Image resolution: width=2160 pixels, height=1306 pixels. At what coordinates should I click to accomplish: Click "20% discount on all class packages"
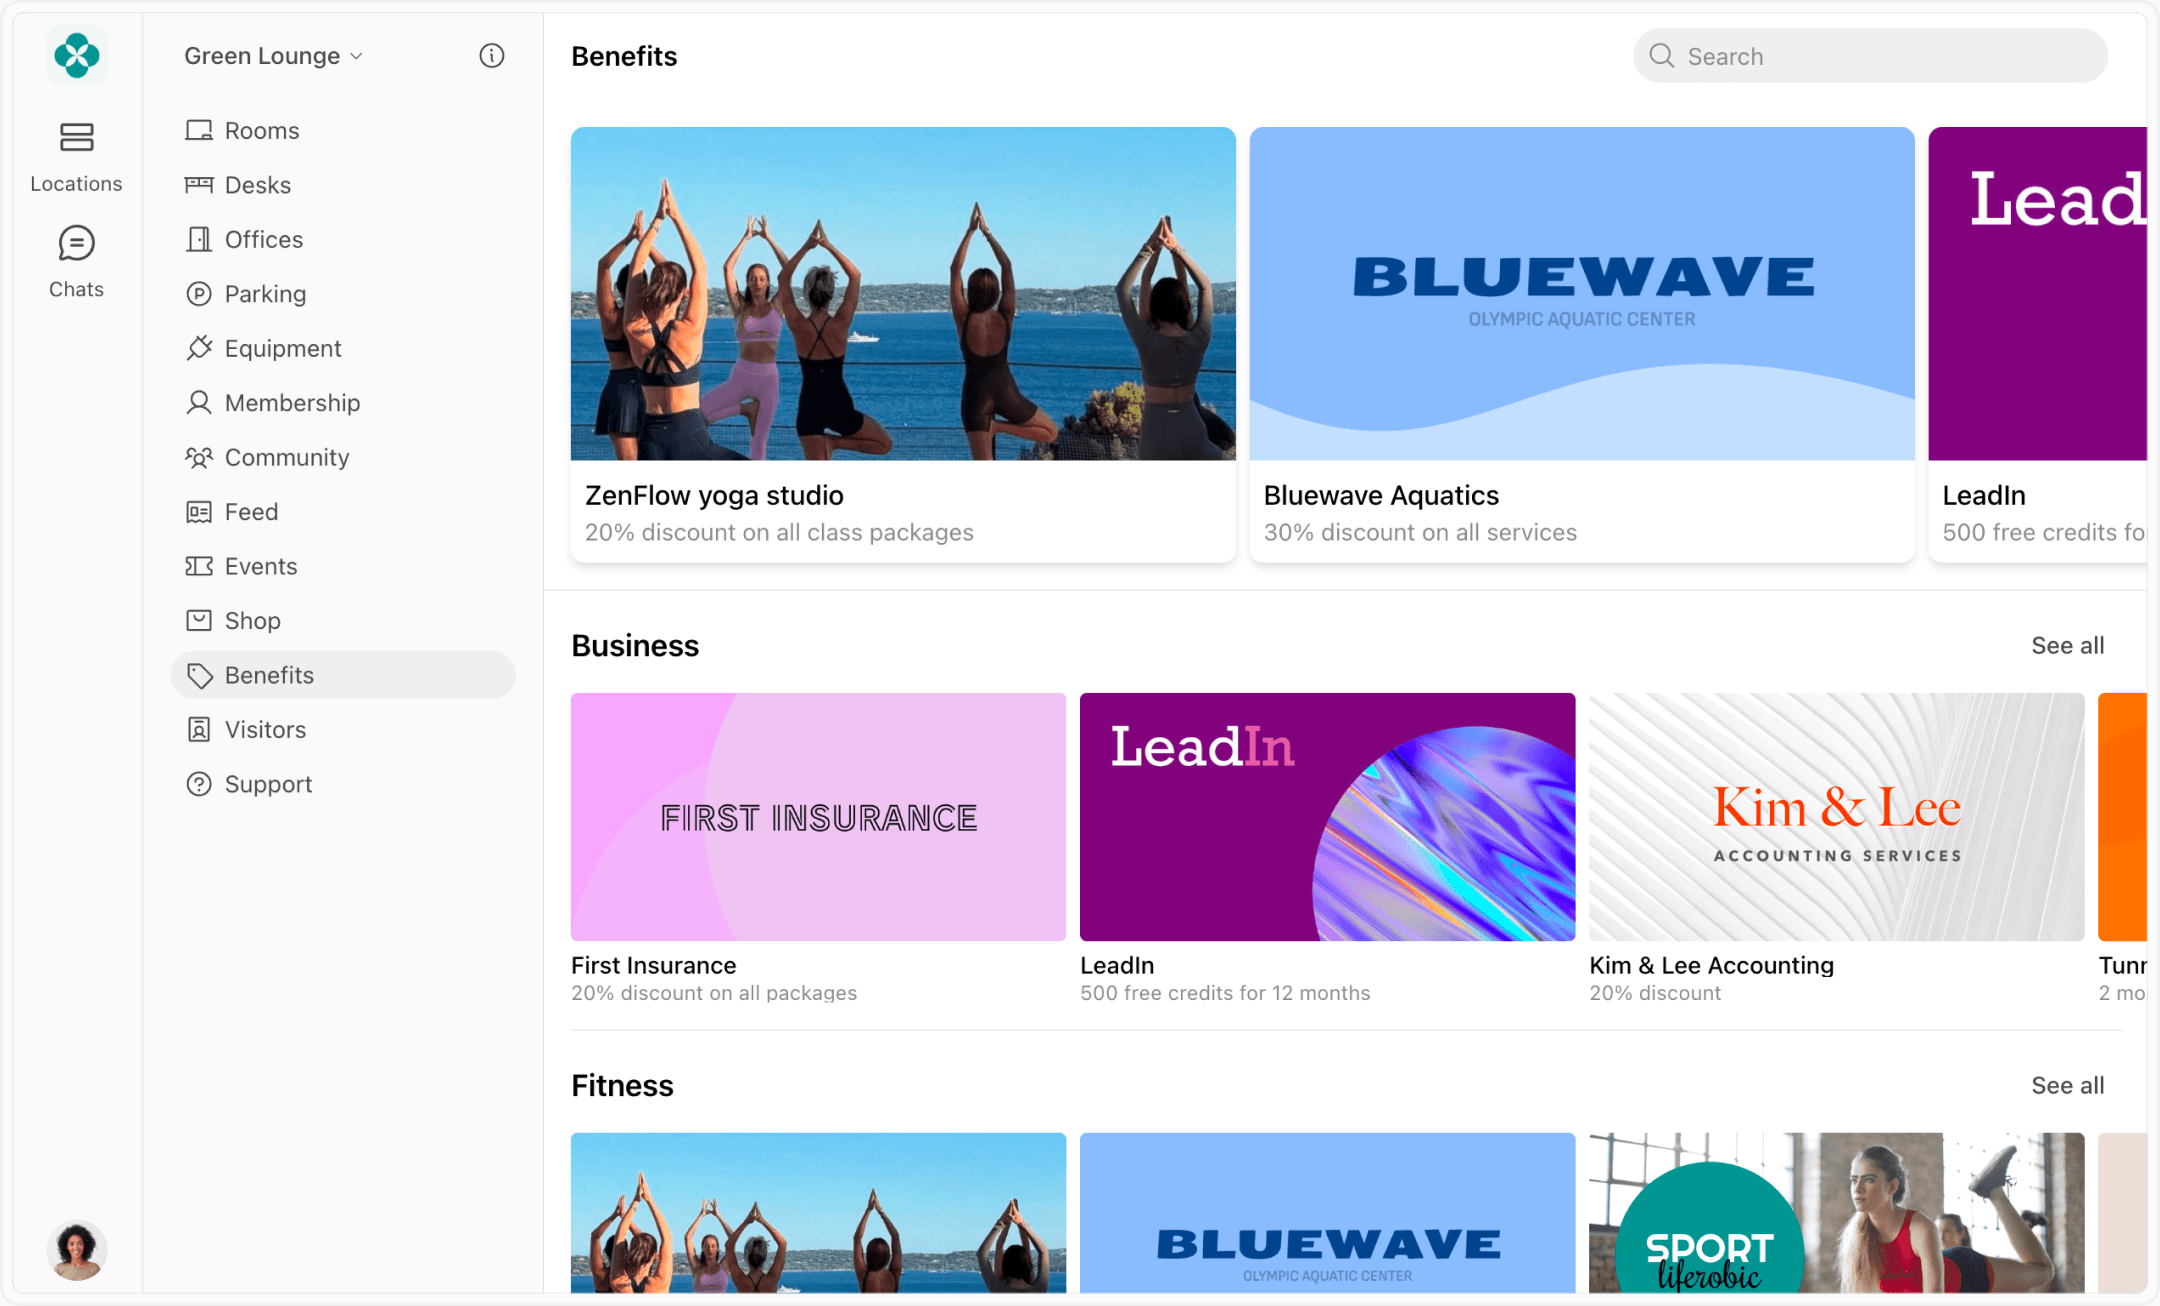[779, 532]
